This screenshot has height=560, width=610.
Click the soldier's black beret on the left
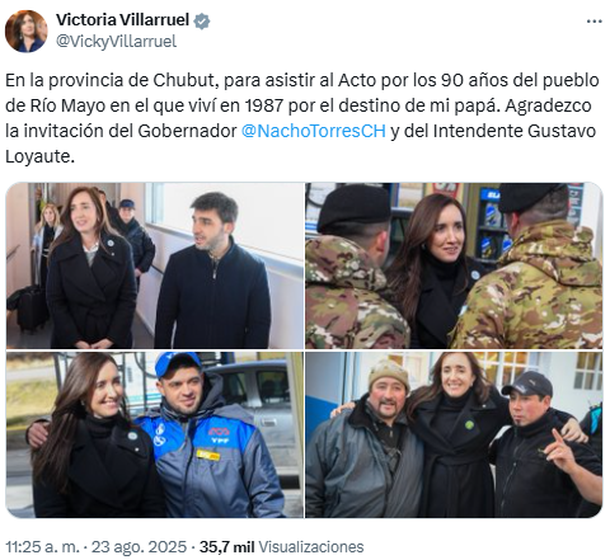[353, 209]
